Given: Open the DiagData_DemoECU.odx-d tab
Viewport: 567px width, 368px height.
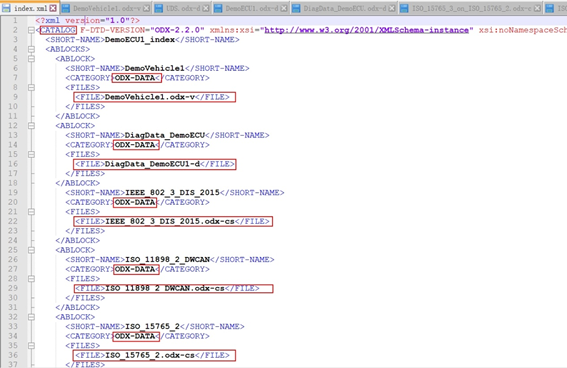Looking at the screenshot, I should click(x=345, y=8).
